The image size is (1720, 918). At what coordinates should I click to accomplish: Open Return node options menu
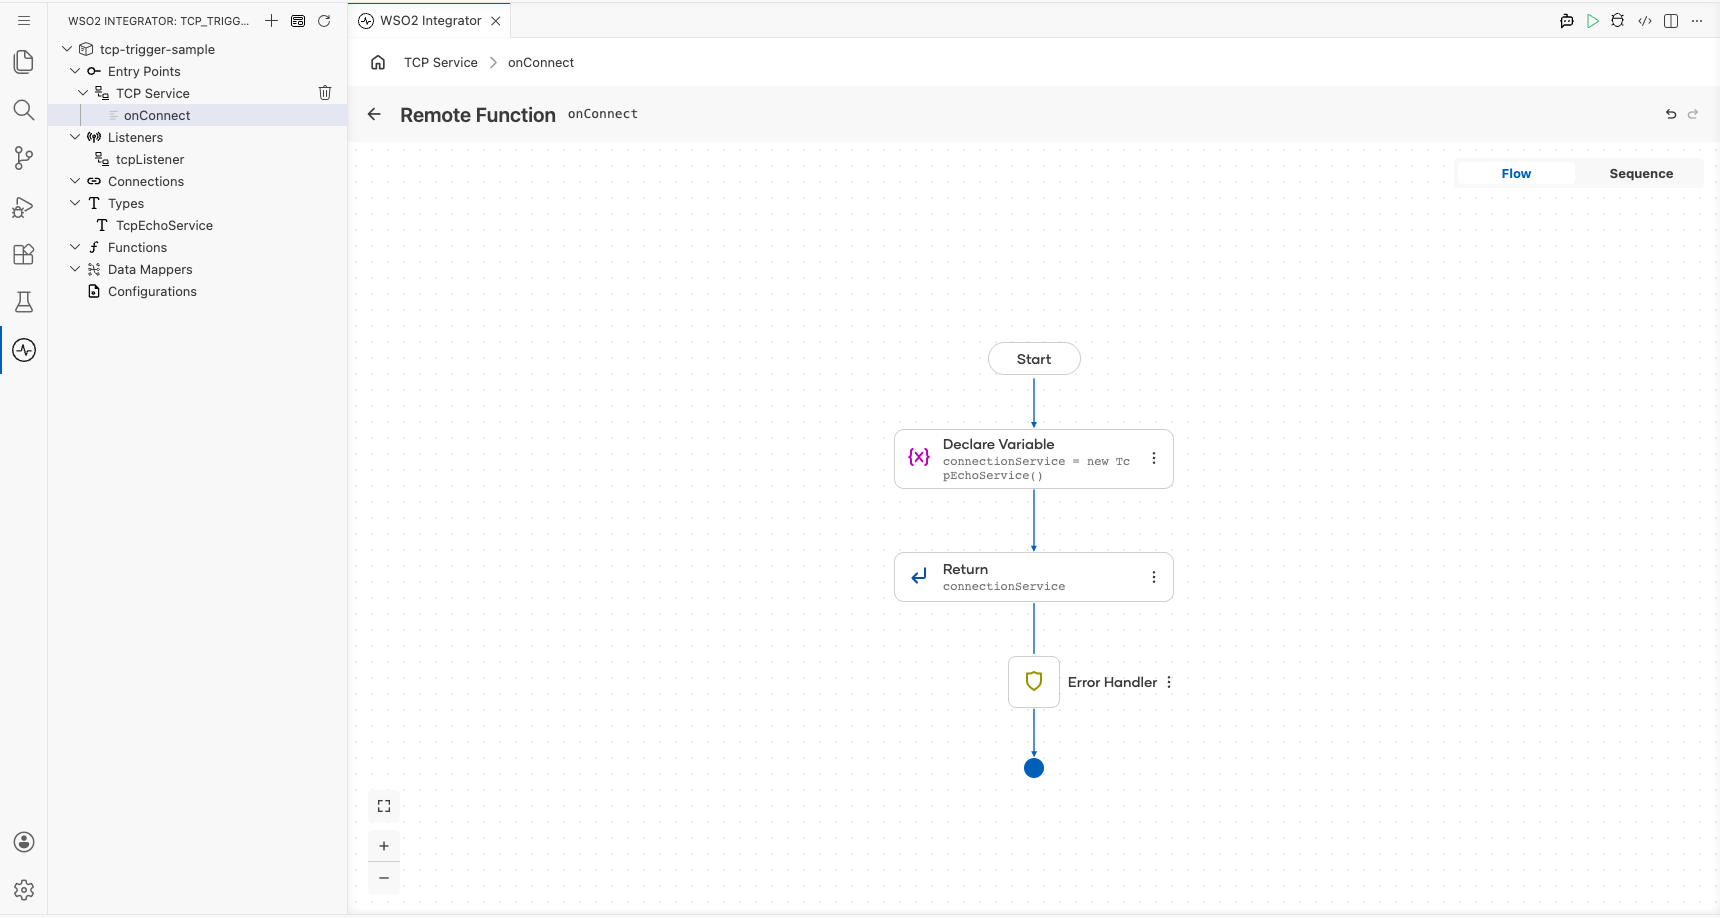pyautogui.click(x=1154, y=577)
